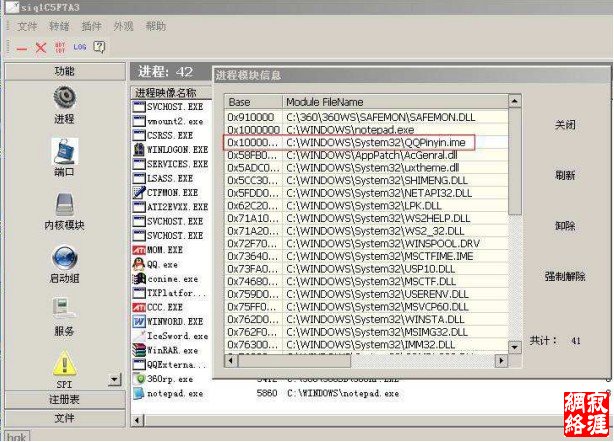614x442 pixels.
Task: Switch to the 文件 panel tab at bottom
Action: [65, 418]
